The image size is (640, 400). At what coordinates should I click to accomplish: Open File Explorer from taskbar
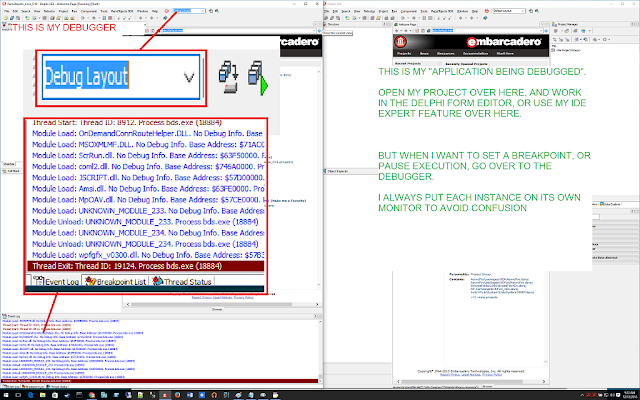coord(42,395)
